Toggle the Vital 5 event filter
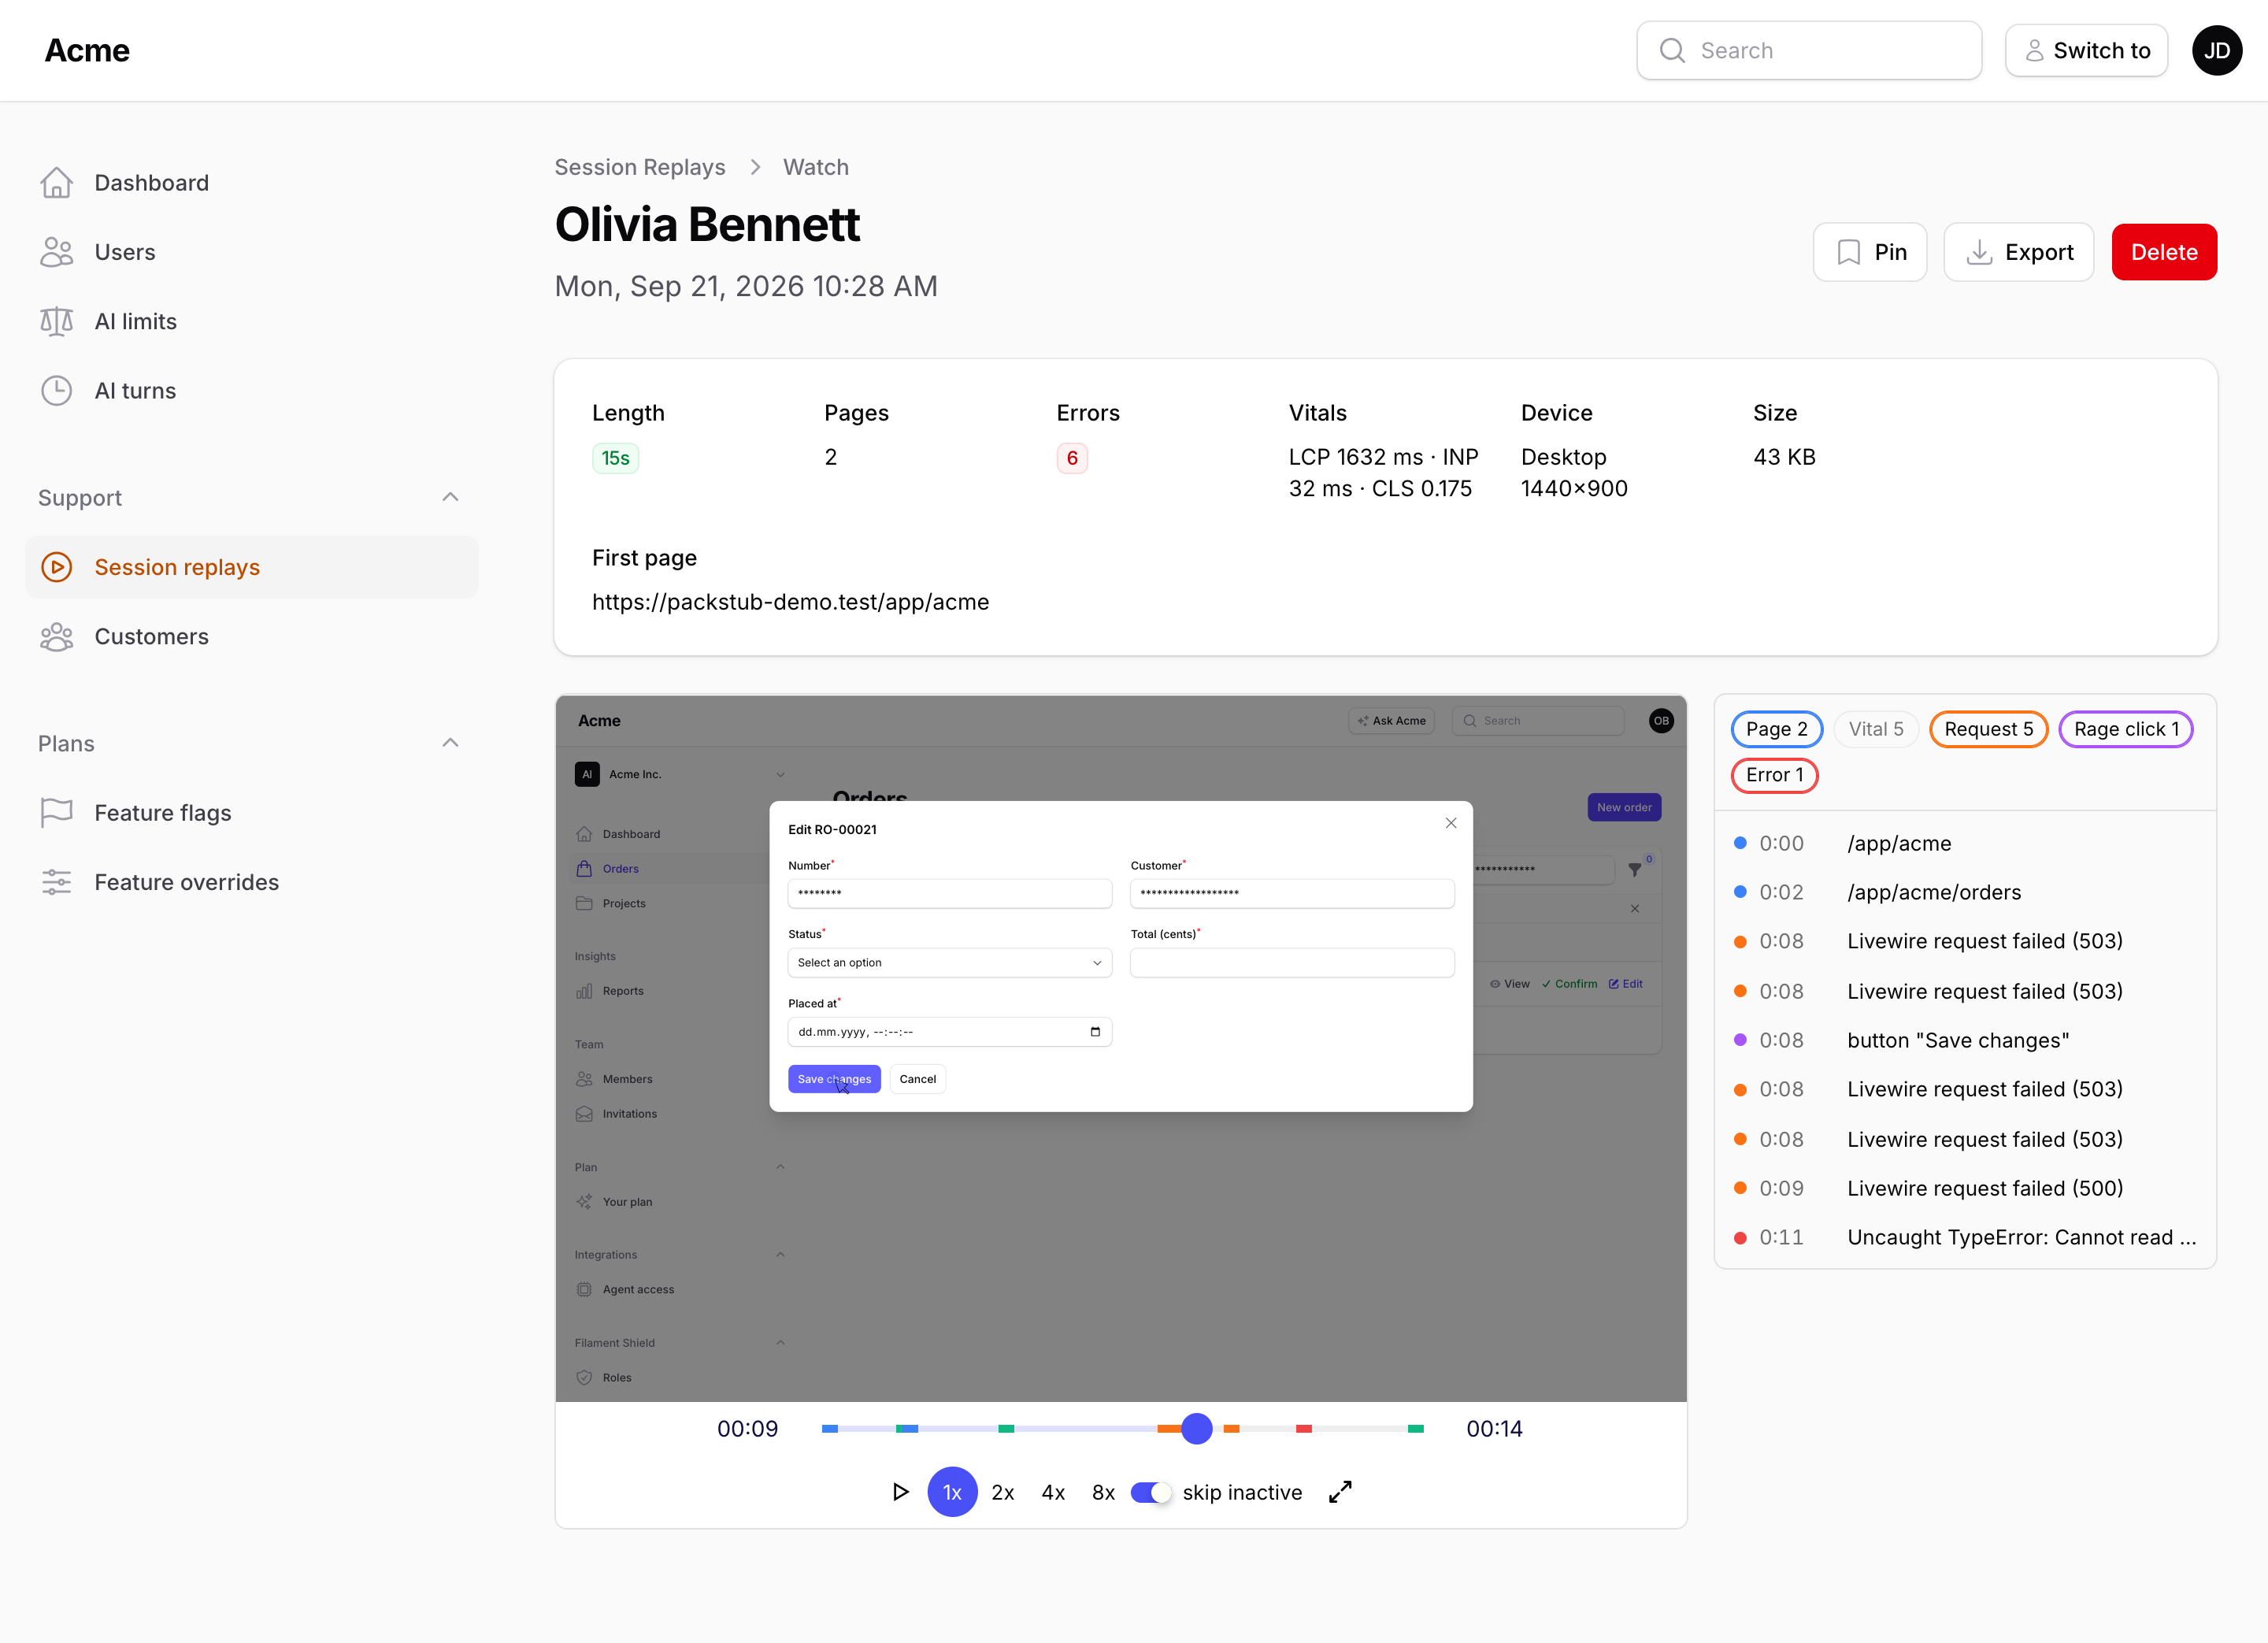 tap(1876, 729)
